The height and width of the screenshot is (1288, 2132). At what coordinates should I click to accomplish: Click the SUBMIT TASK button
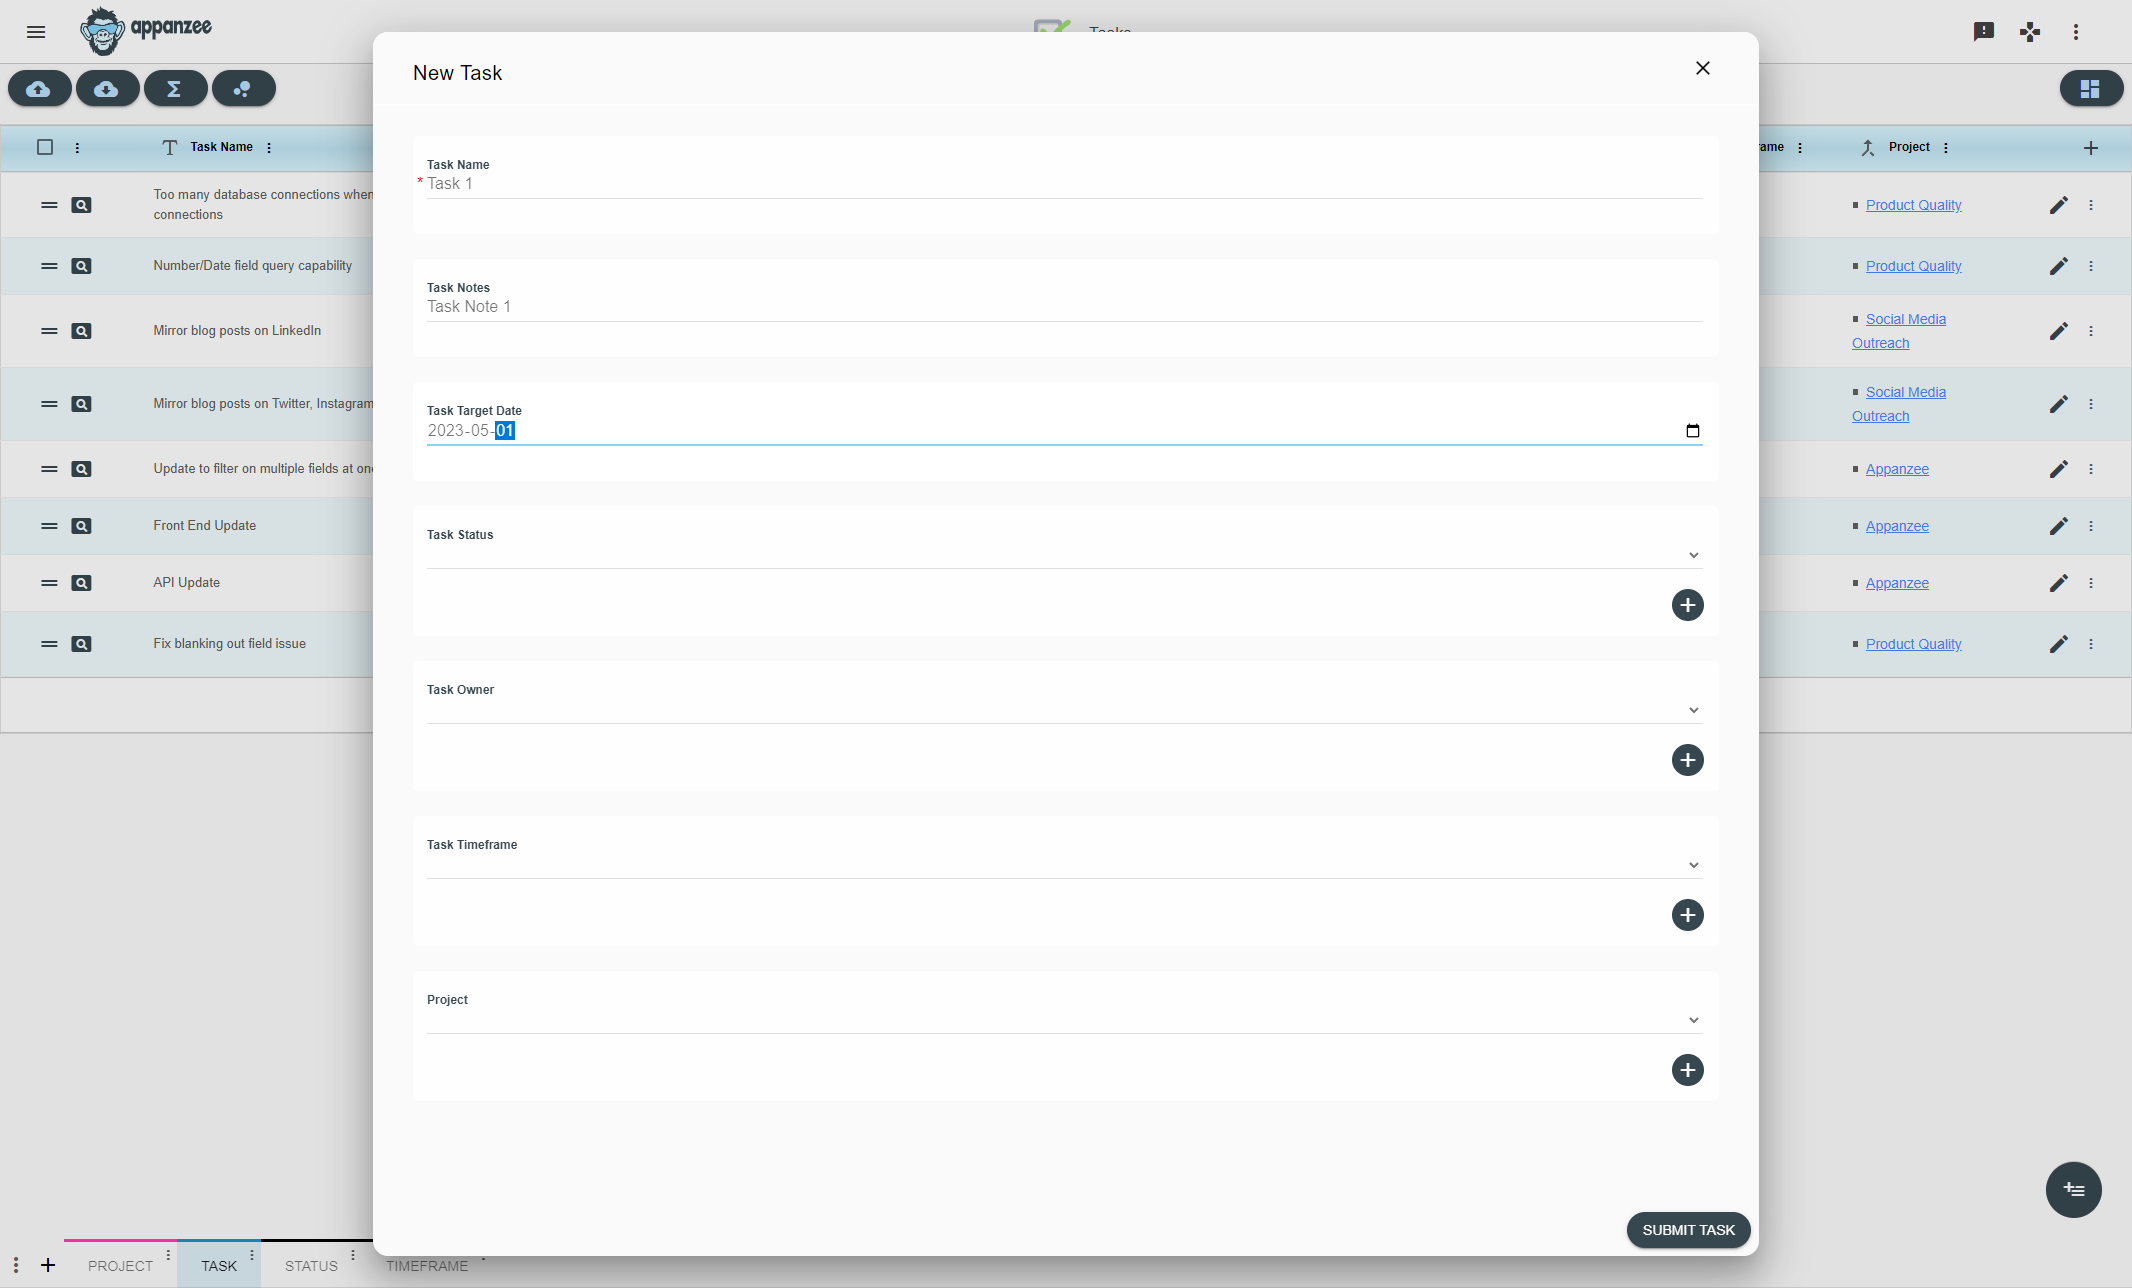[1689, 1230]
